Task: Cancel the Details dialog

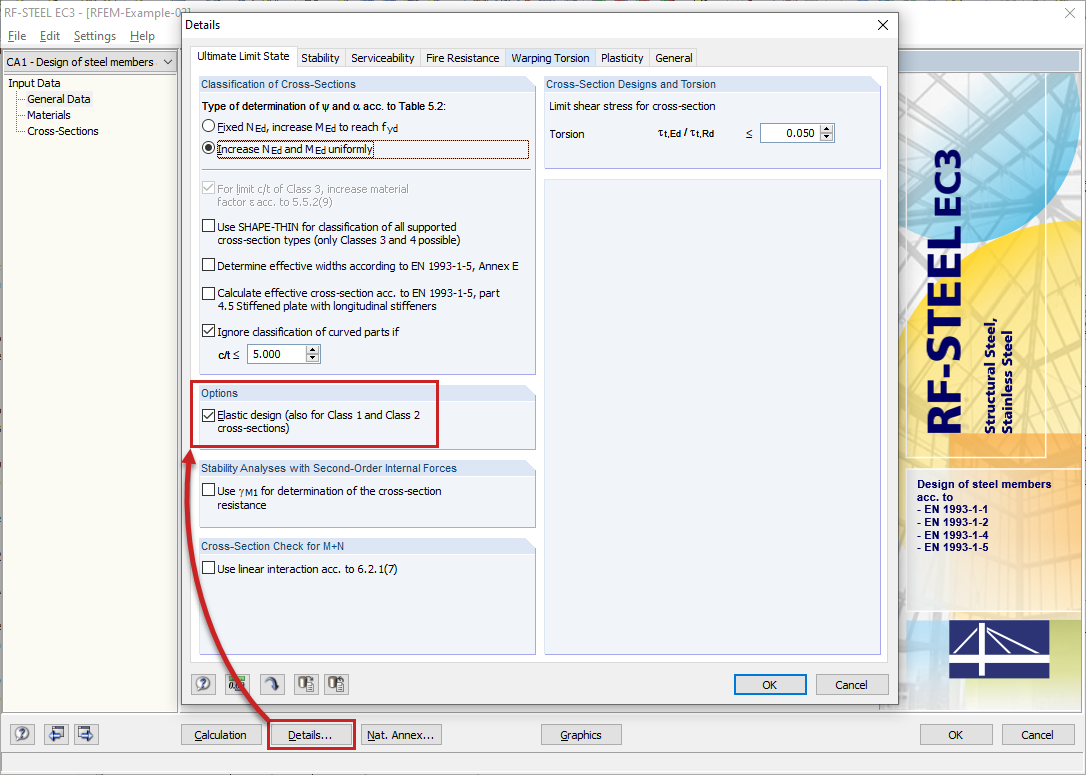Action: pyautogui.click(x=851, y=684)
